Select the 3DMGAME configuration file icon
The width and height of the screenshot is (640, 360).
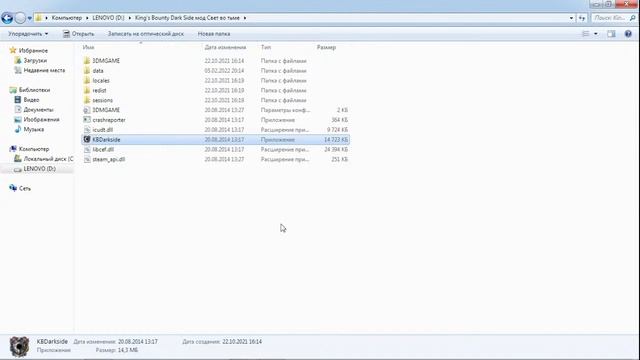pos(87,110)
